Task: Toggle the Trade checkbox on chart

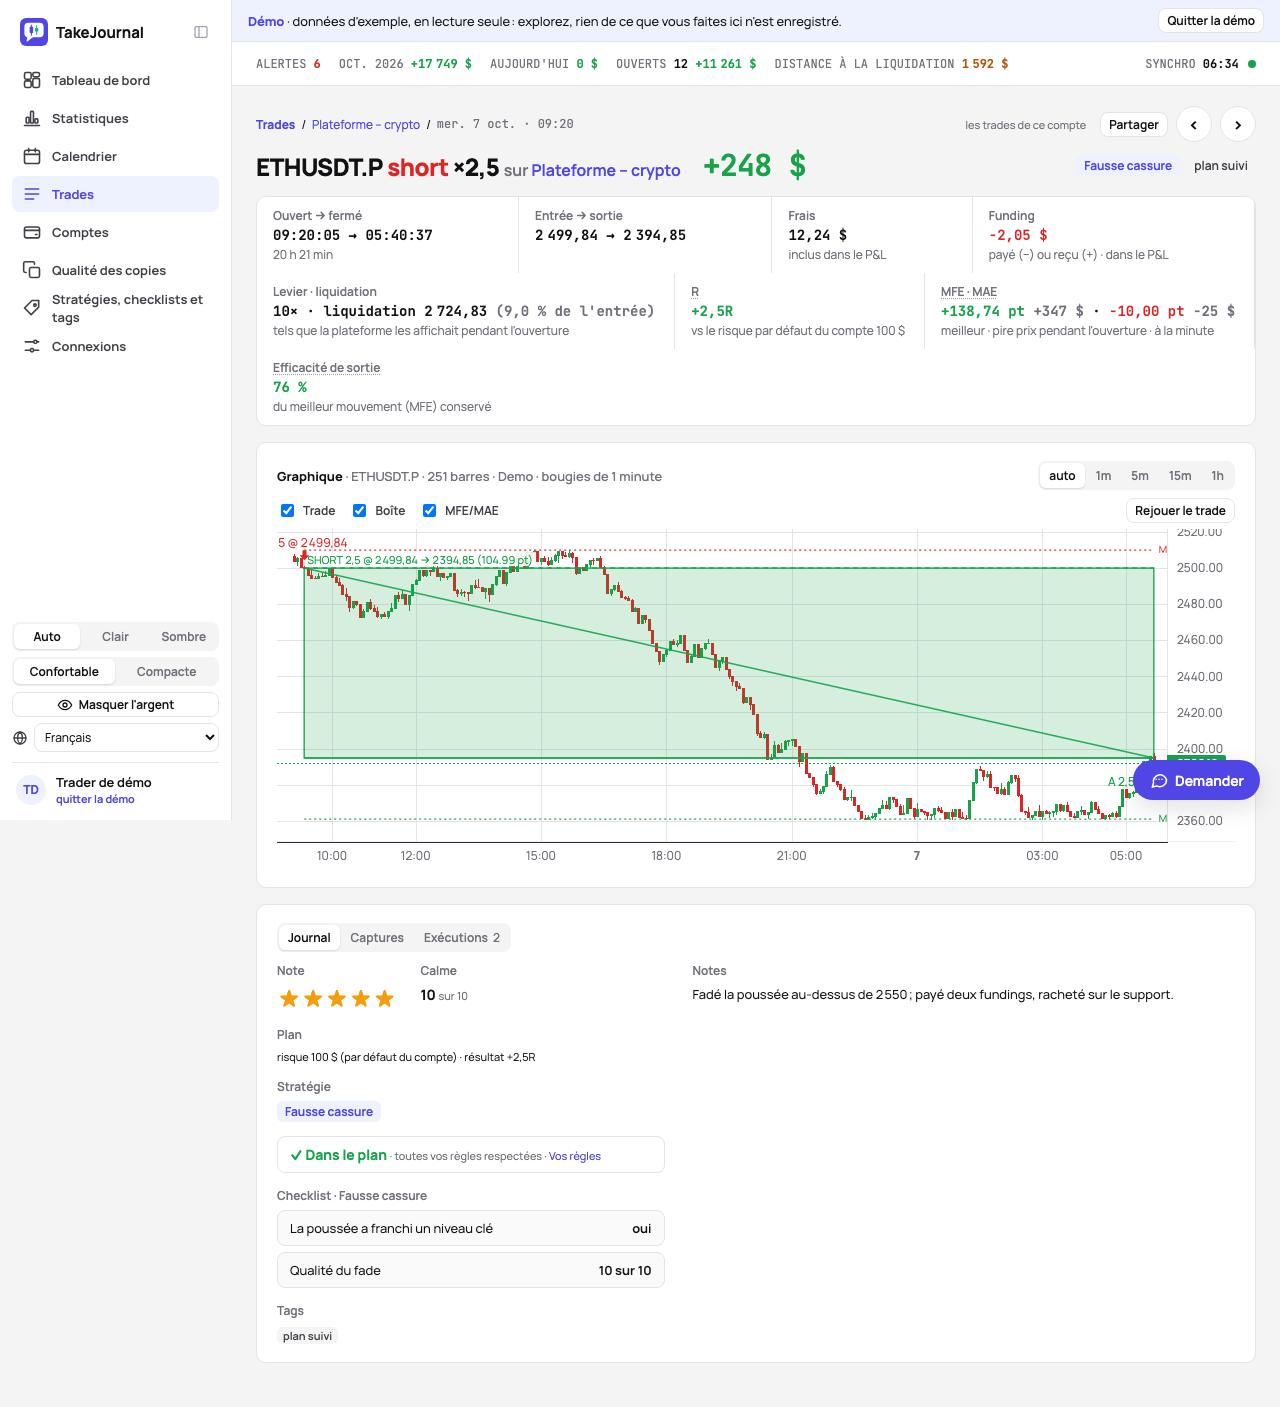Action: click(x=288, y=510)
